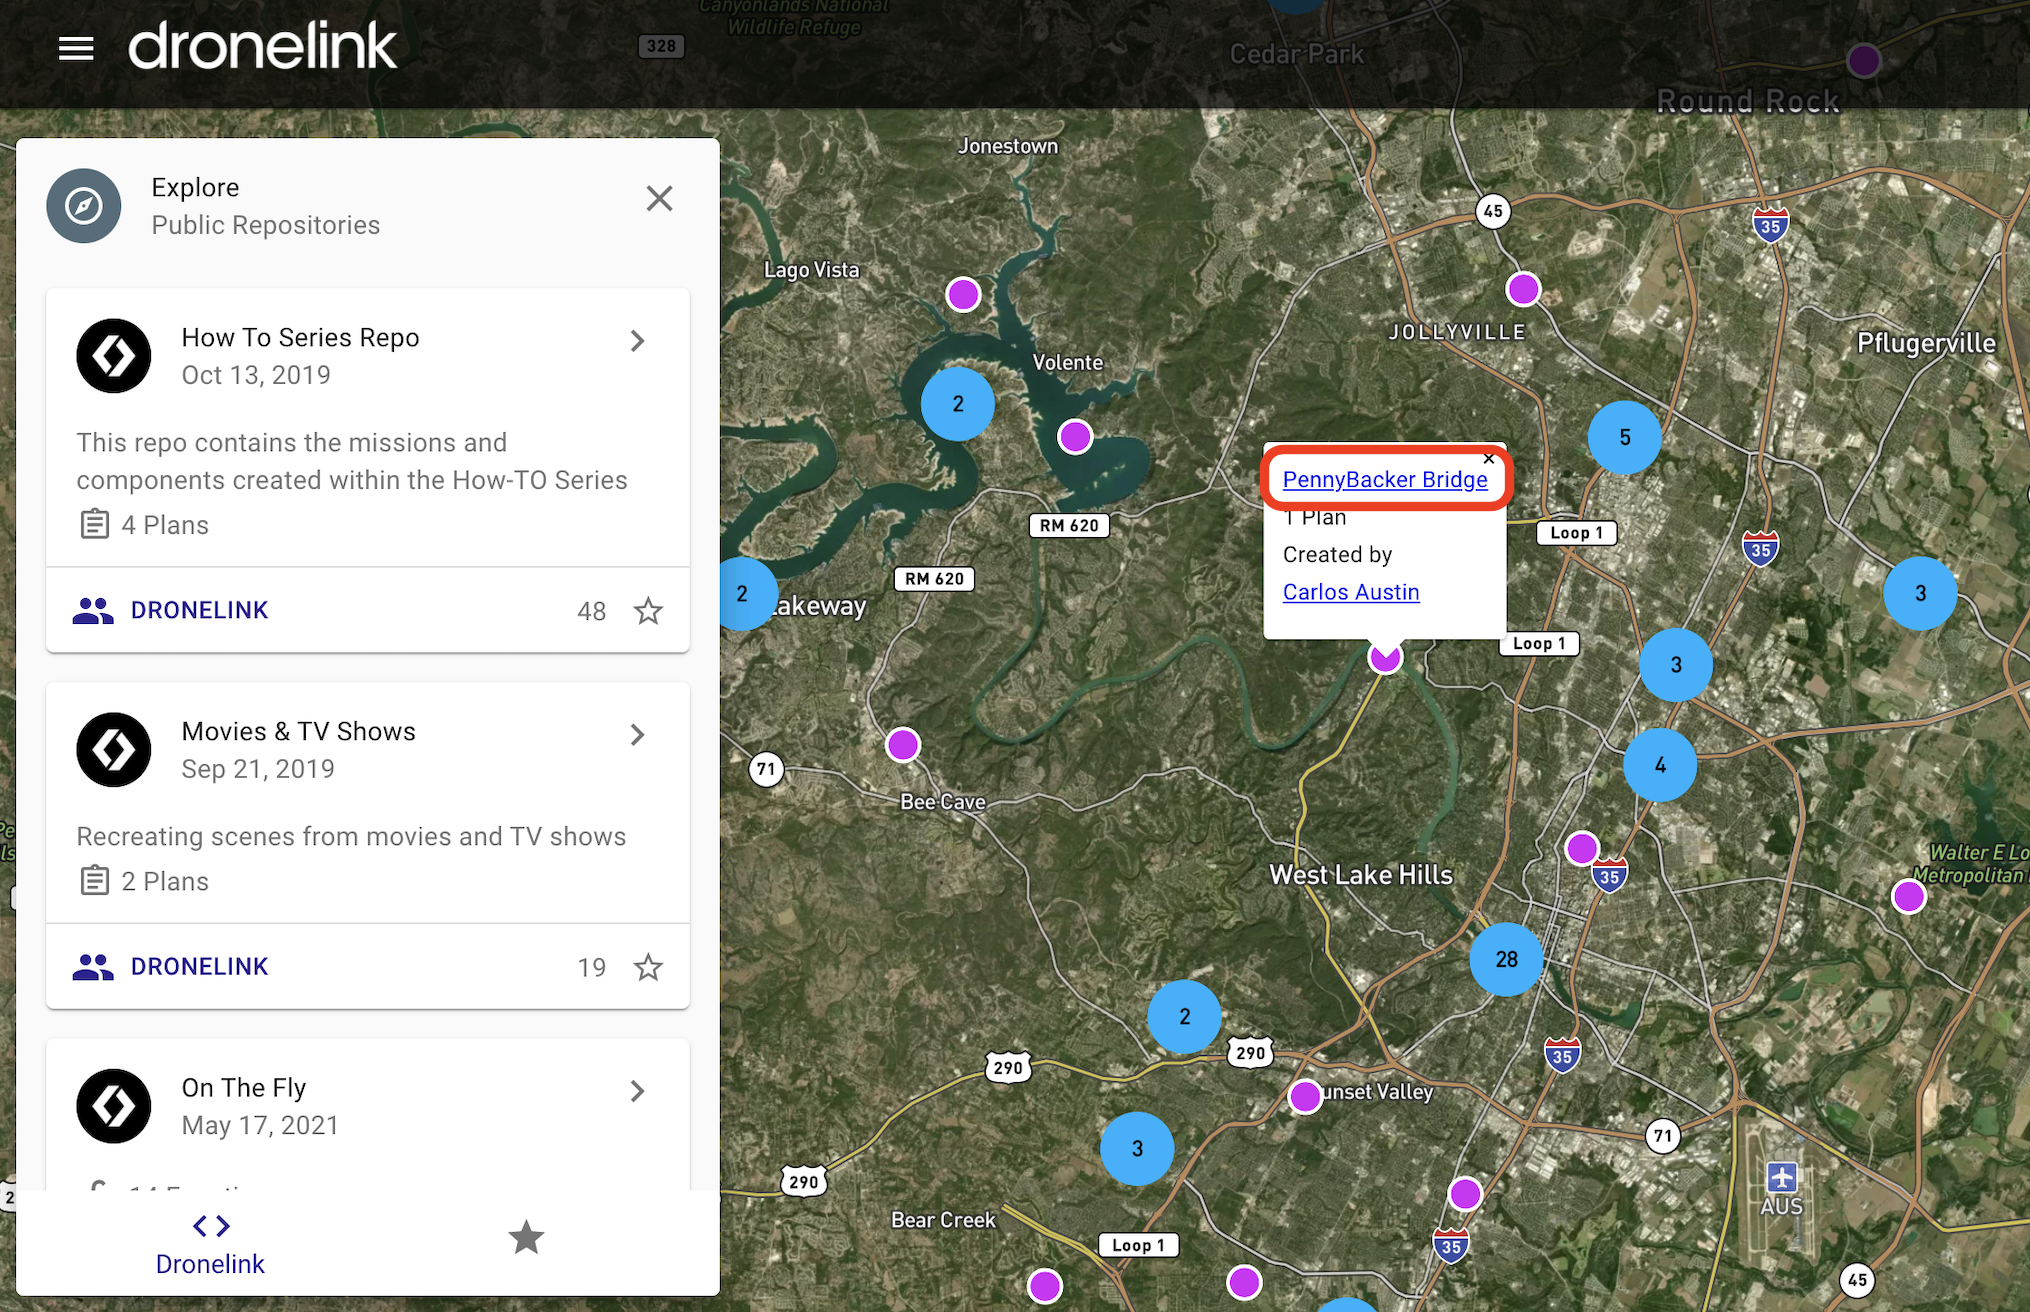Expand Movies & TV Shows chevron

637,735
